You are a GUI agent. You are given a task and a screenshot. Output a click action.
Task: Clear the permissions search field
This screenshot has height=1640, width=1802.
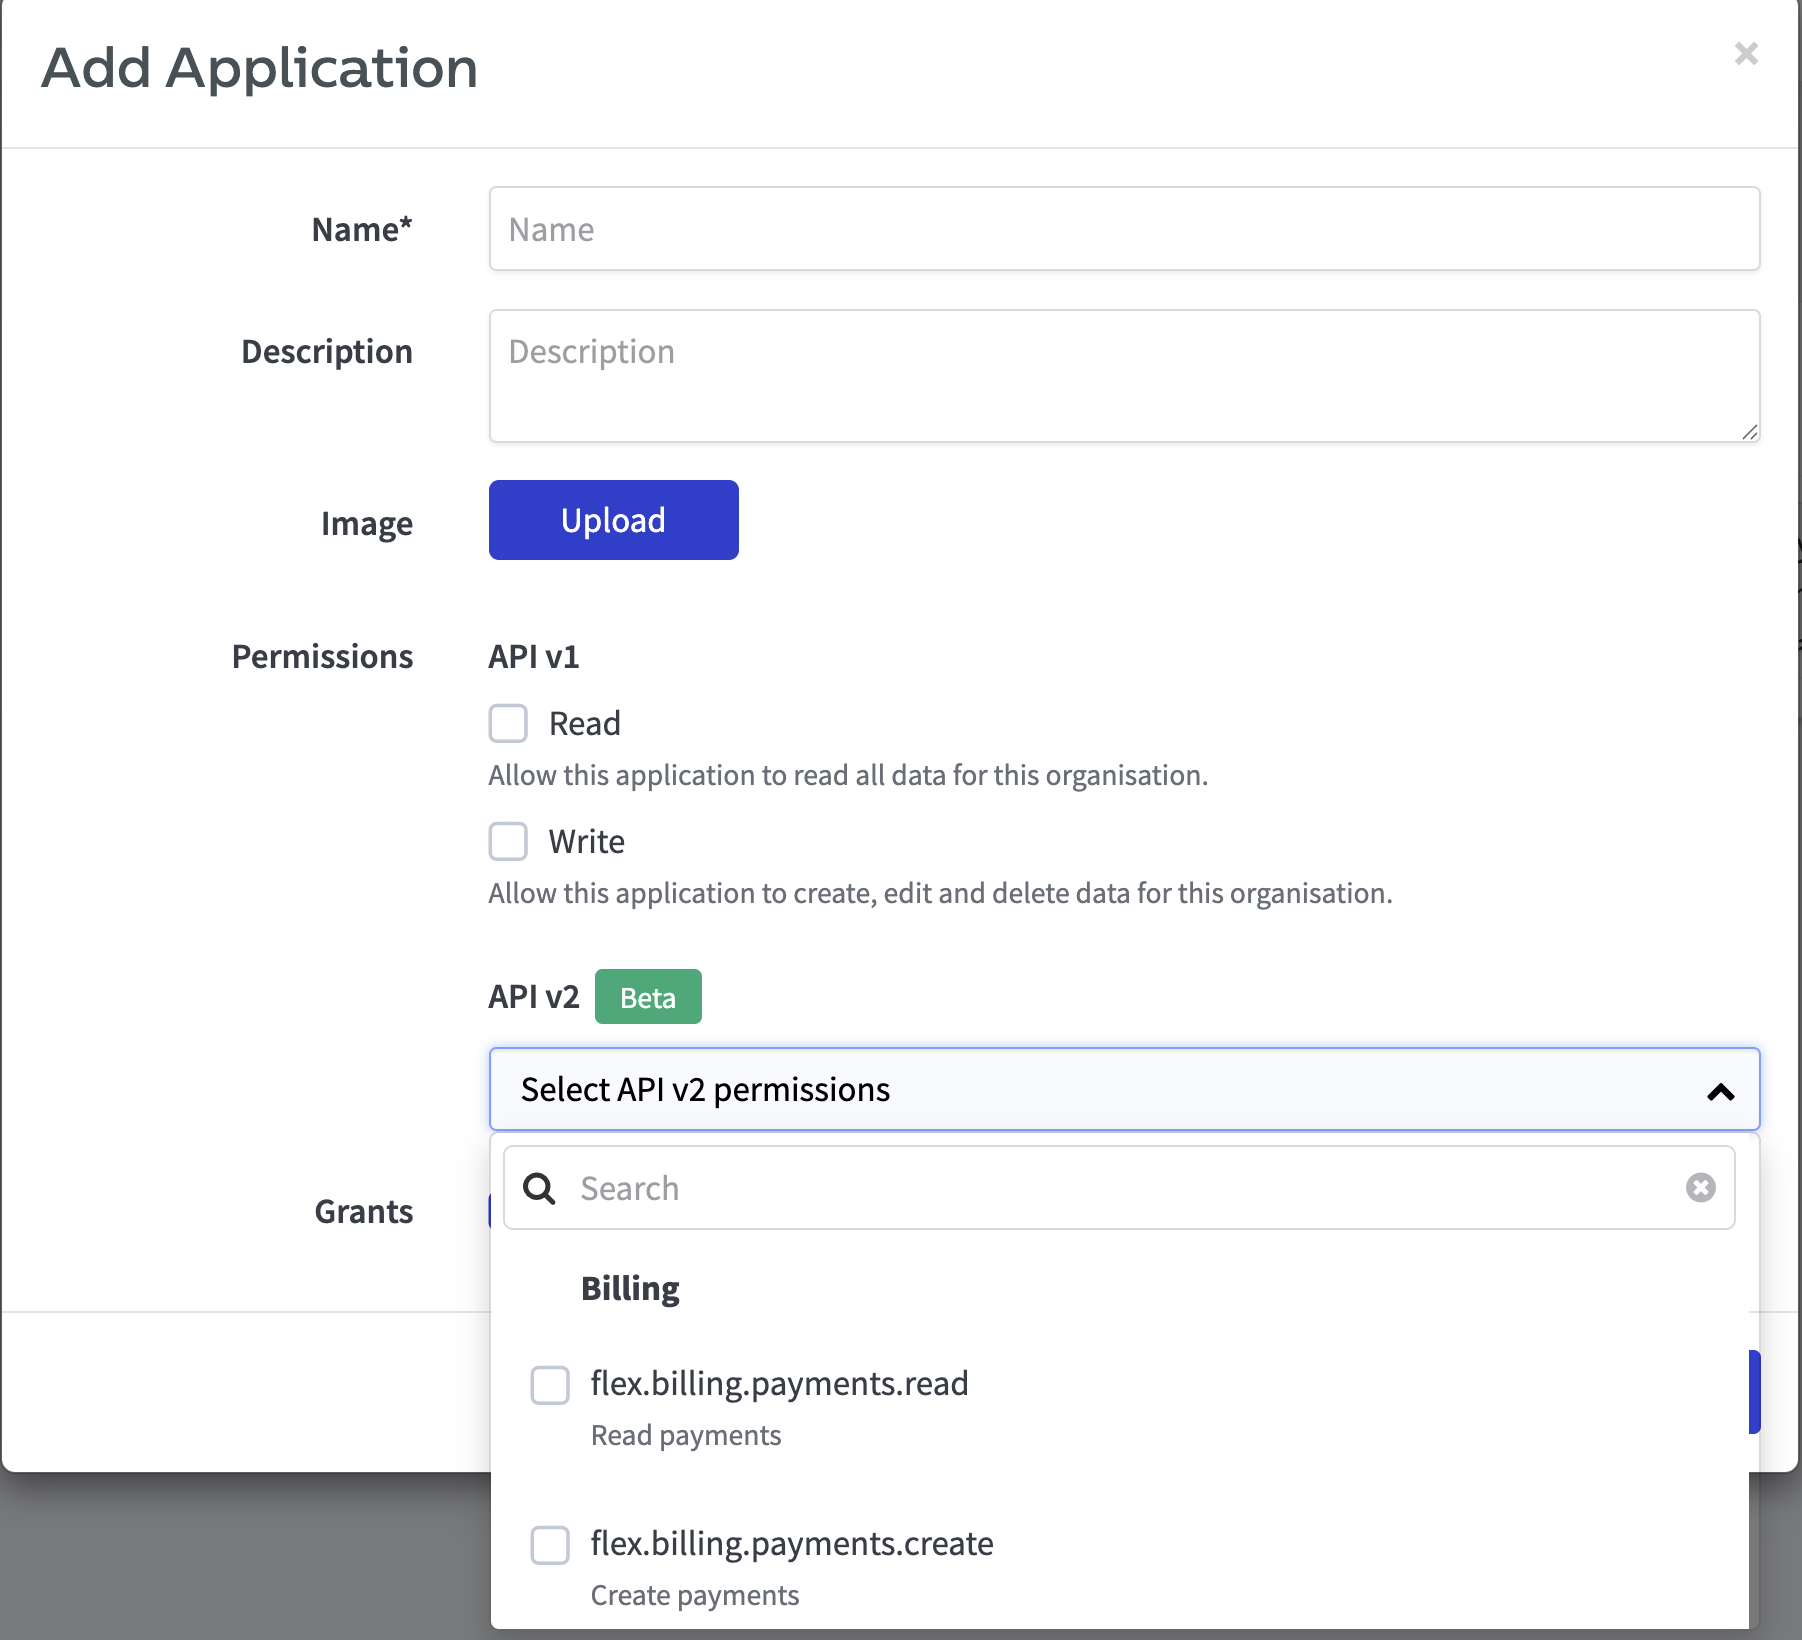click(1700, 1188)
